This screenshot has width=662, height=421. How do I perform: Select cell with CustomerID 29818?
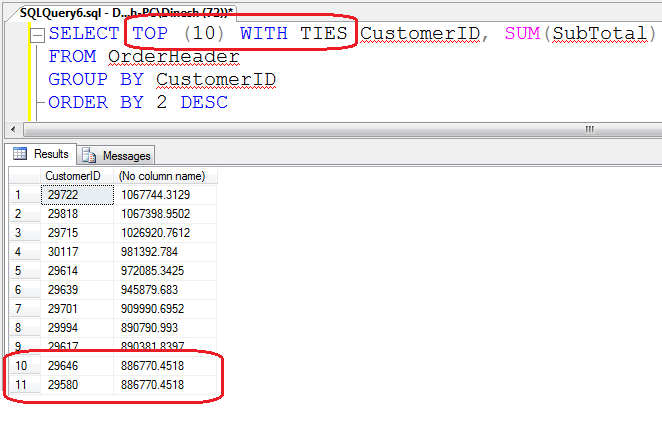(x=77, y=214)
